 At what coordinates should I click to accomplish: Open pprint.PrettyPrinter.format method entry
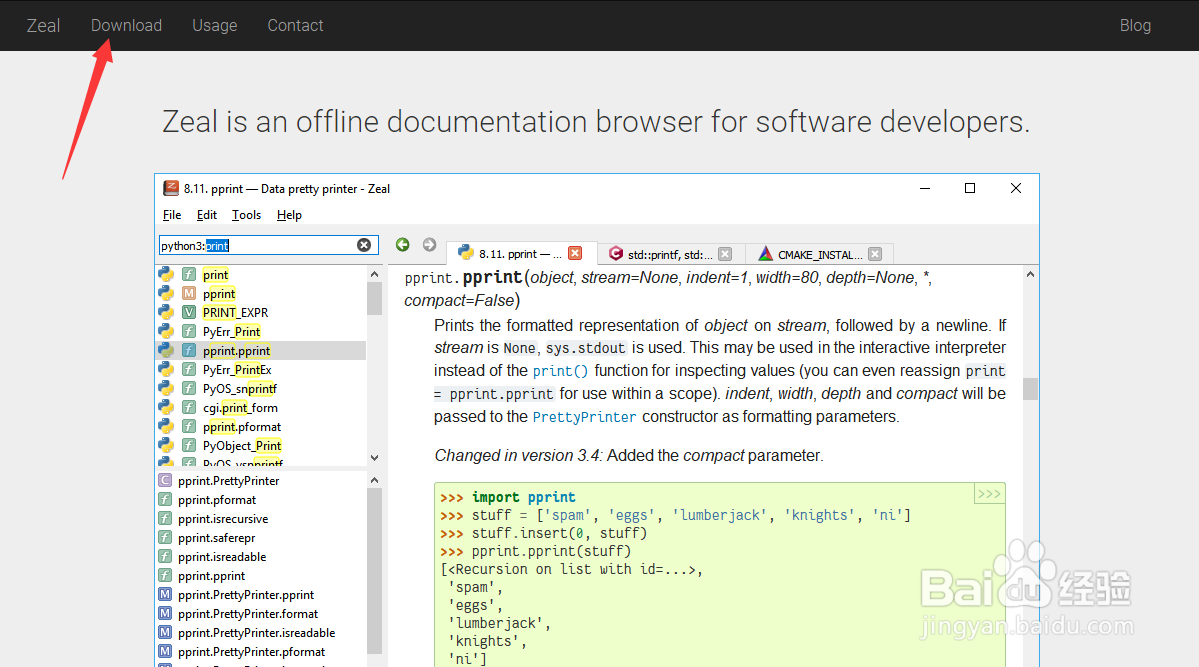pos(248,614)
